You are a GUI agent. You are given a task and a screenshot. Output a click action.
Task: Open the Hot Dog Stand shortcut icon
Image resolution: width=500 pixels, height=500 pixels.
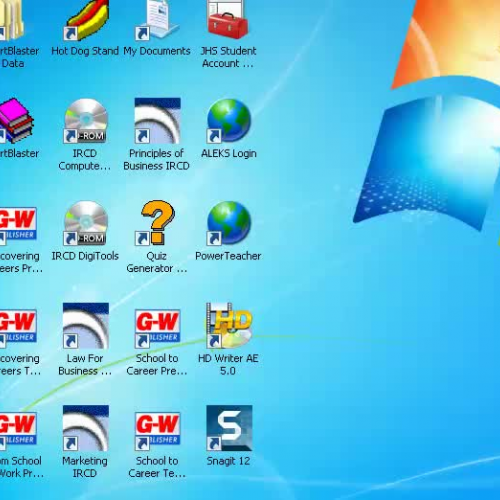tap(86, 20)
